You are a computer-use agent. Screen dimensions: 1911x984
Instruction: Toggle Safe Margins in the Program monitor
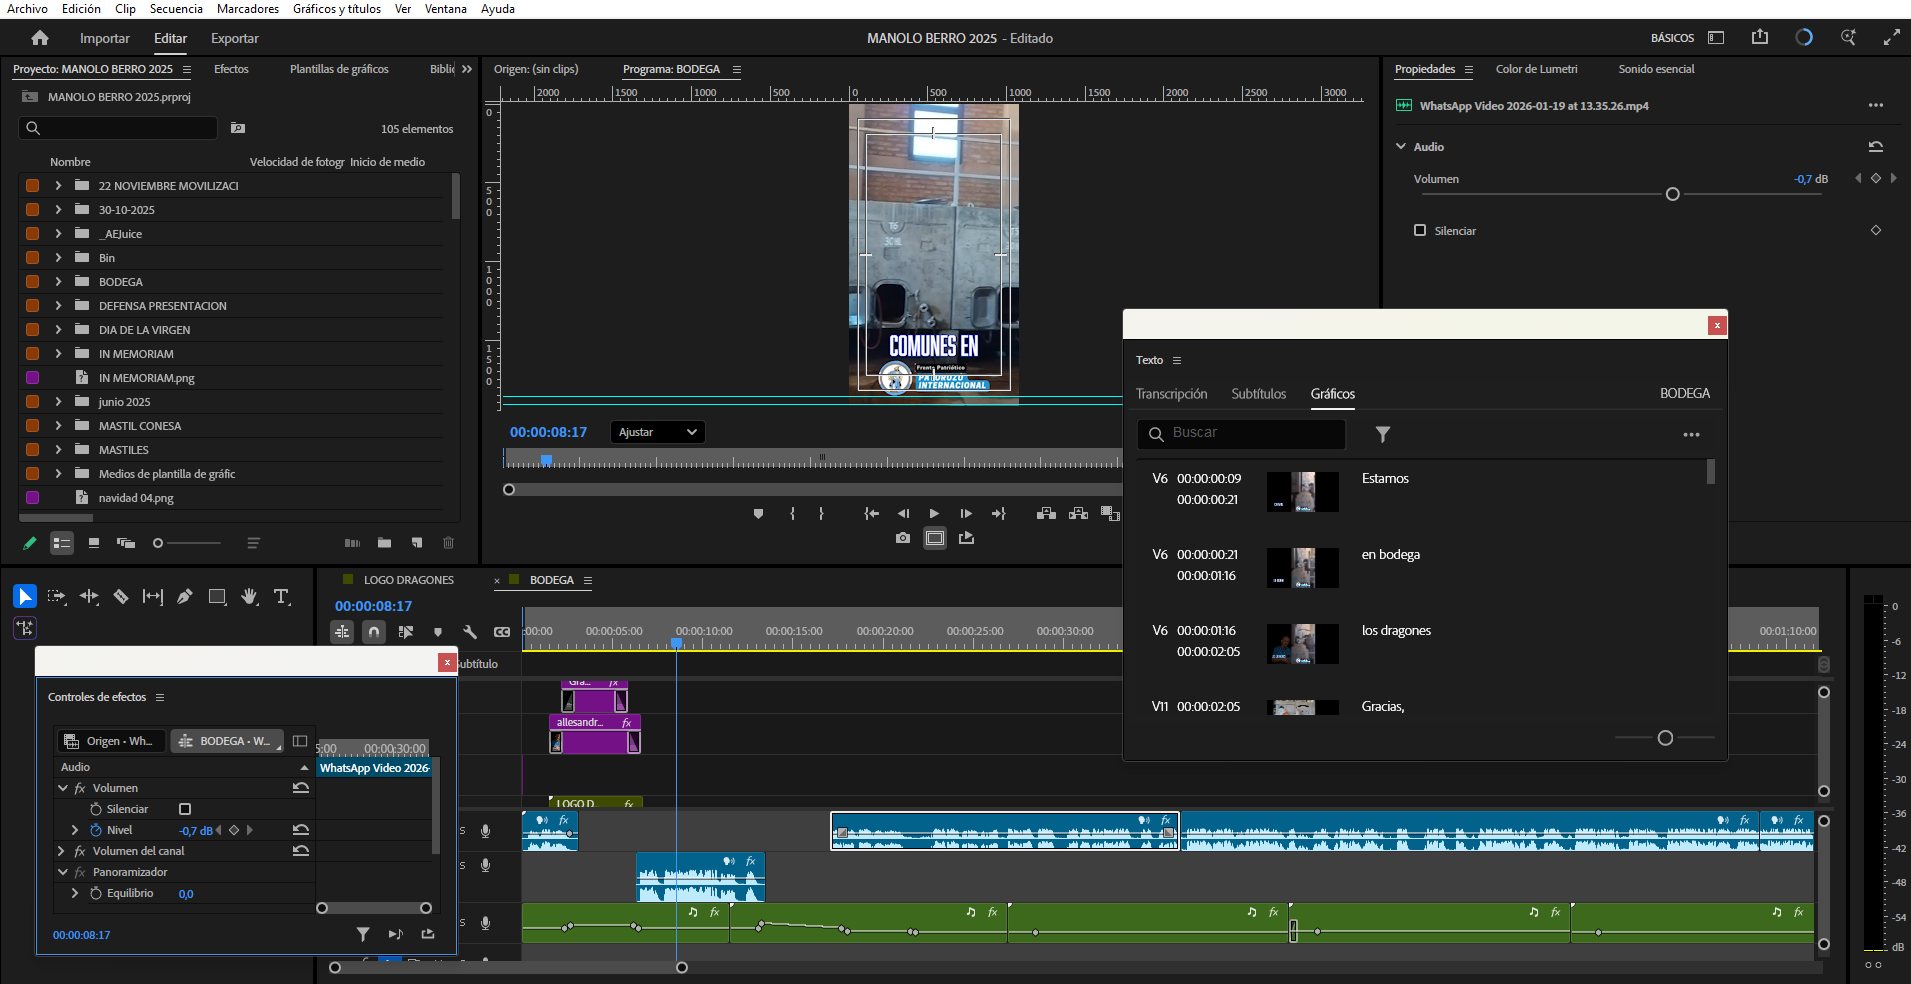pyautogui.click(x=935, y=538)
